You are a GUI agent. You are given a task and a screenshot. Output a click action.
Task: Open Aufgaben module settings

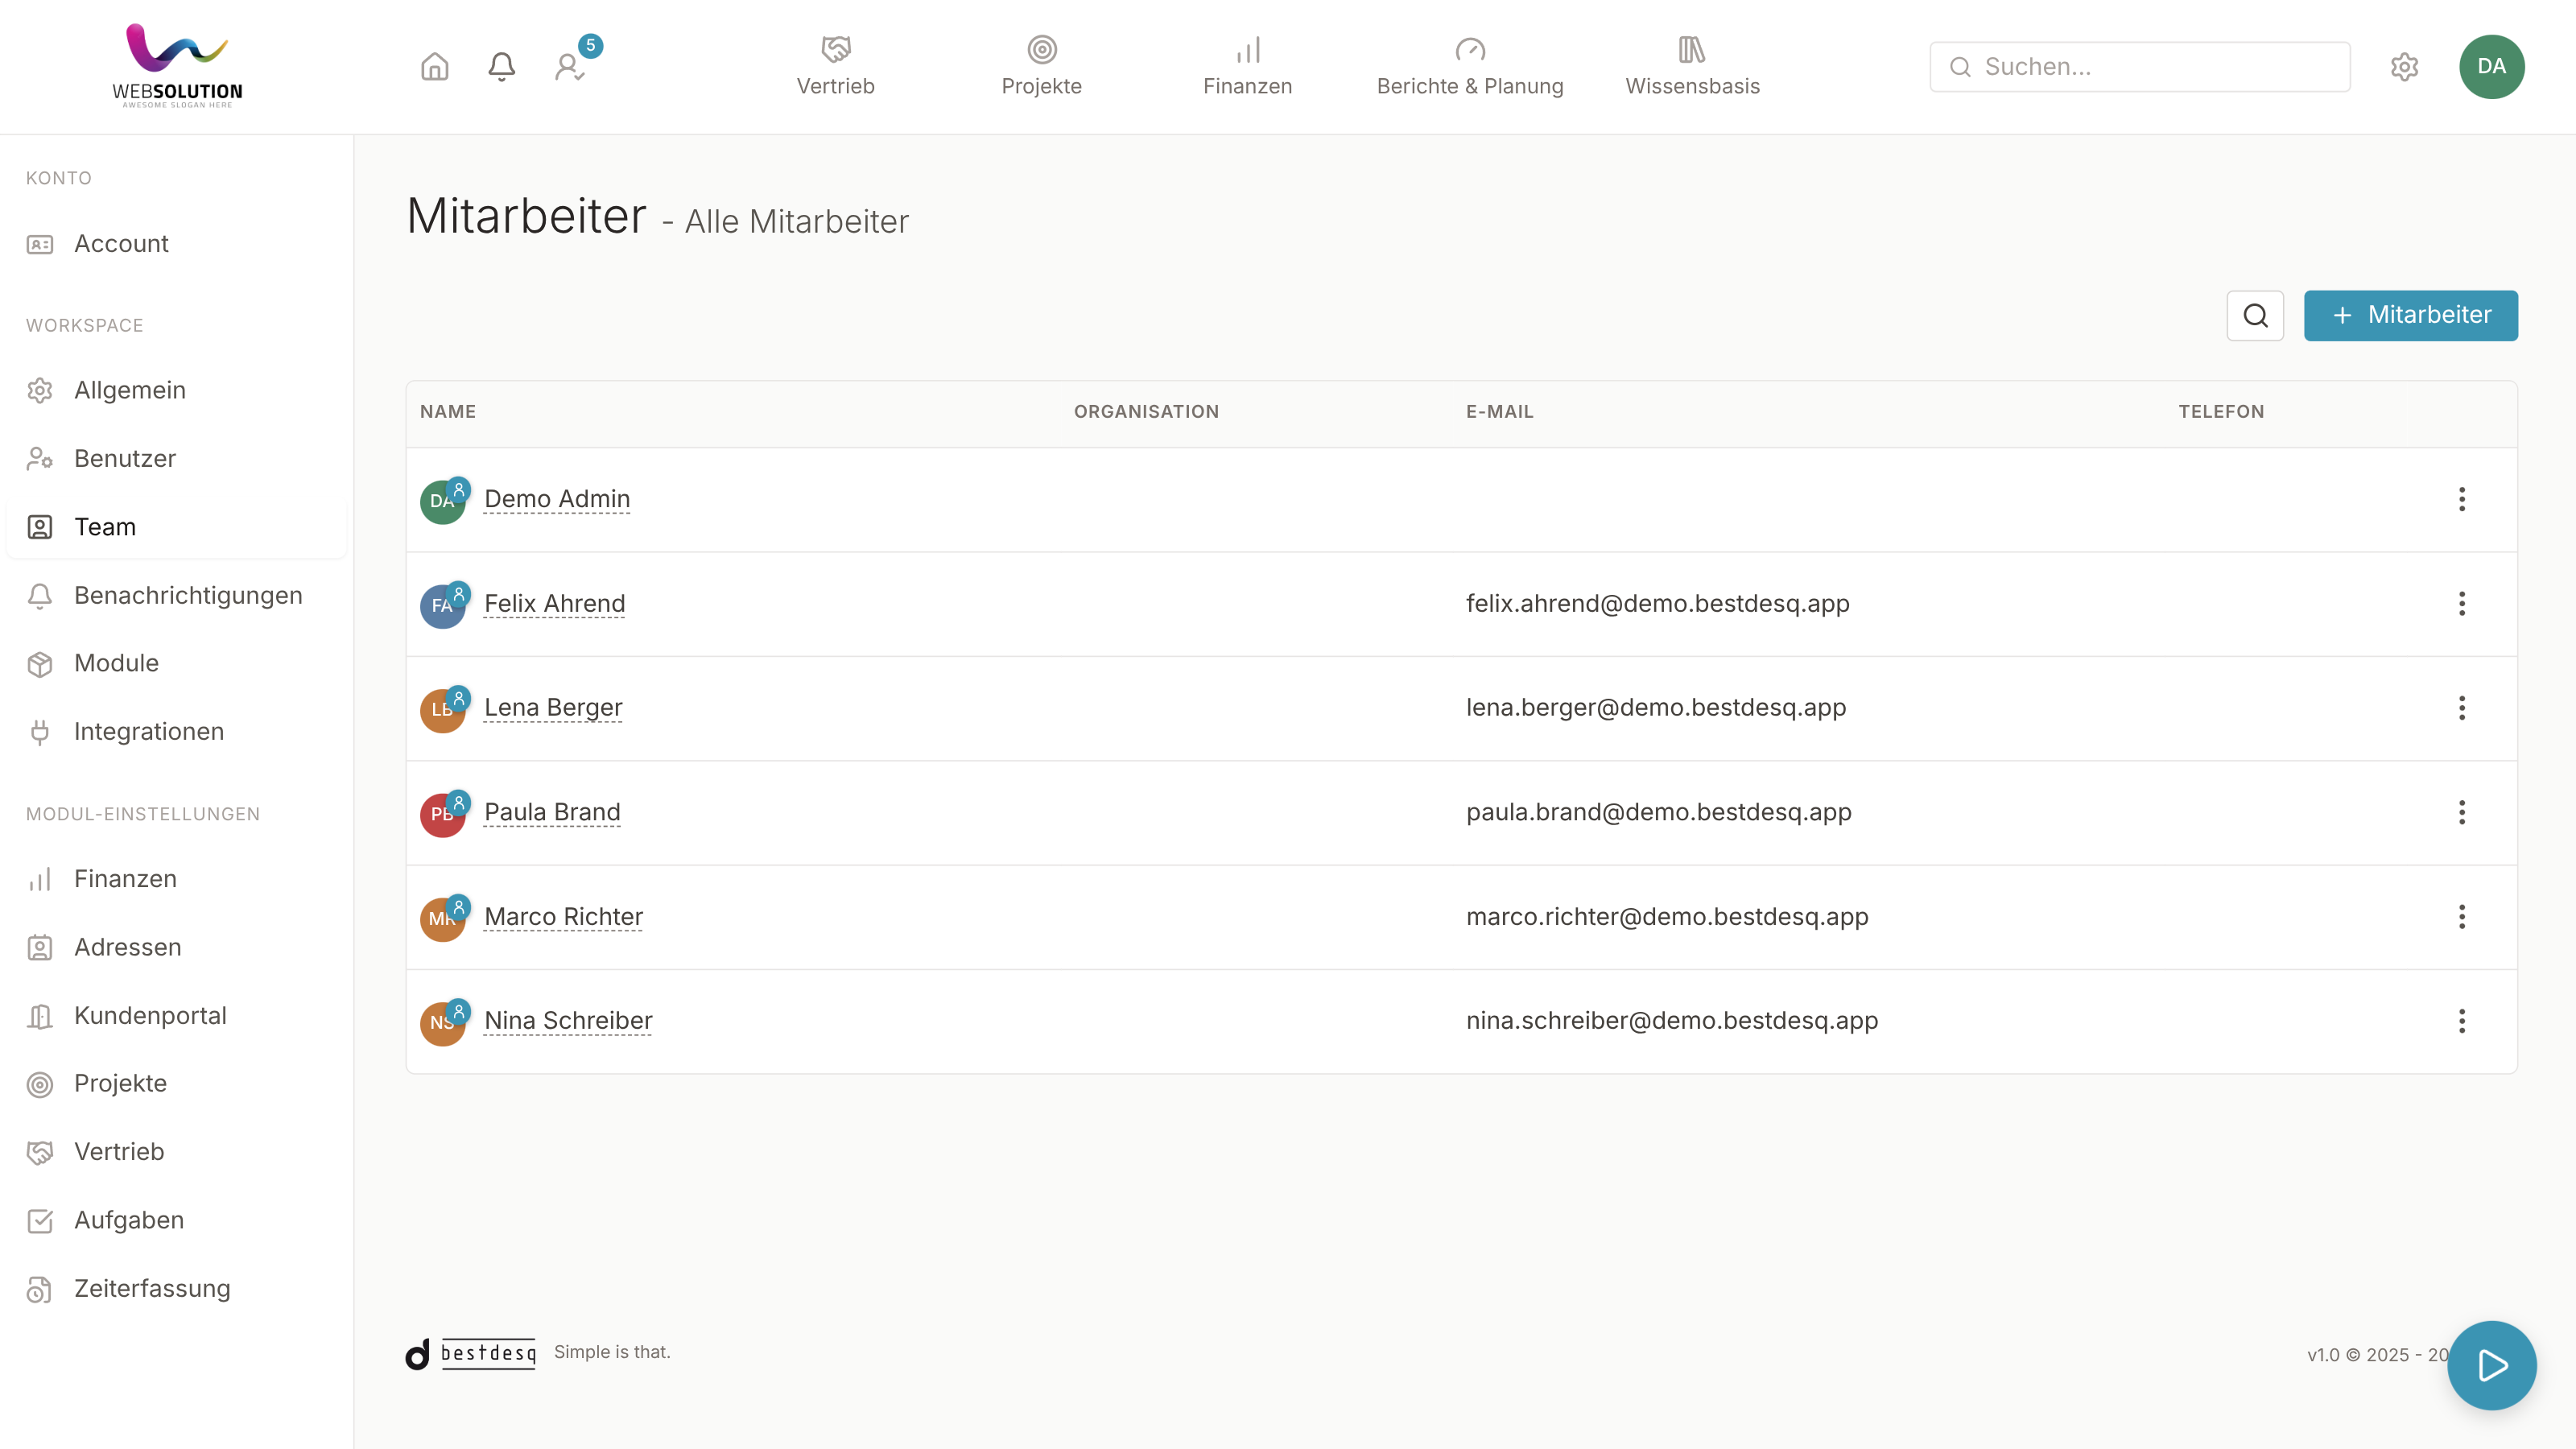(176, 1221)
